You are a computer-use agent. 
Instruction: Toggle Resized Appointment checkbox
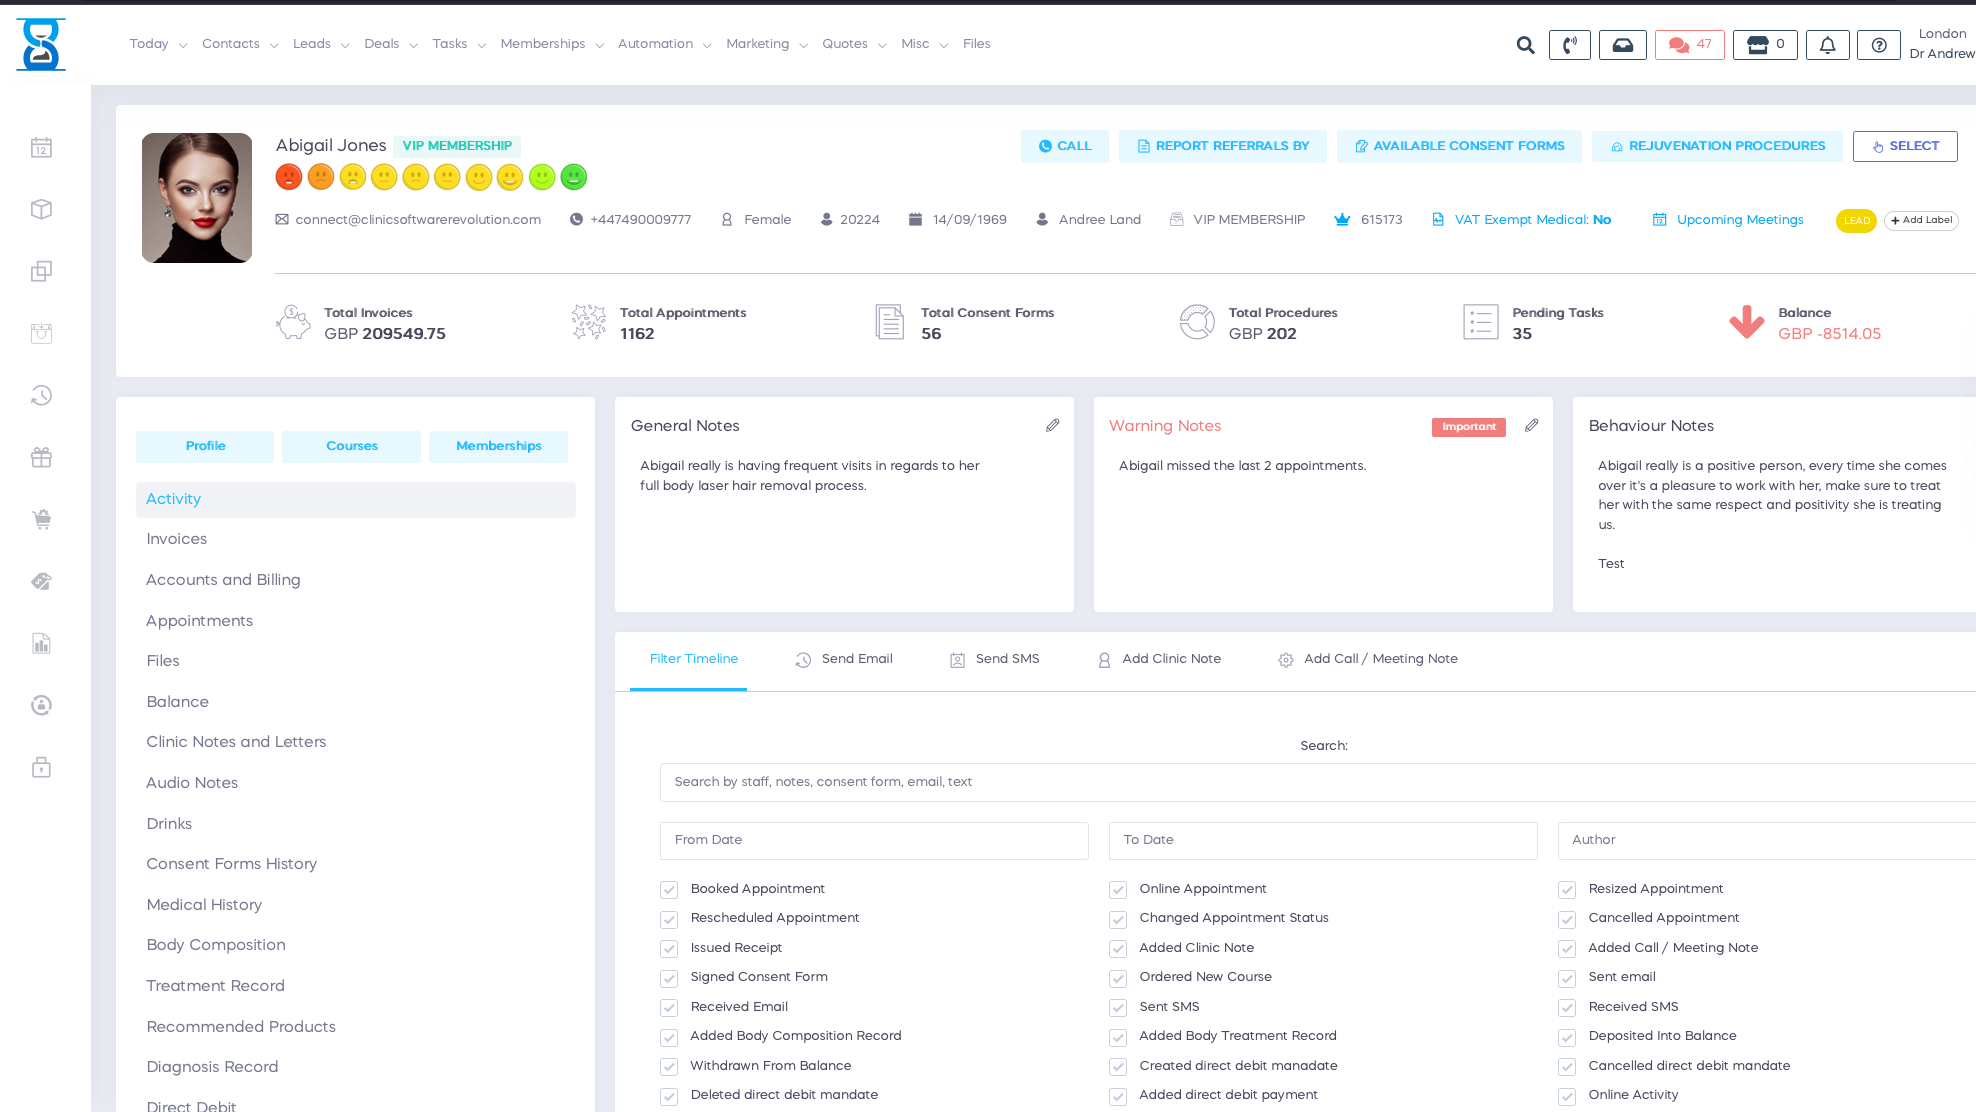coord(1567,890)
